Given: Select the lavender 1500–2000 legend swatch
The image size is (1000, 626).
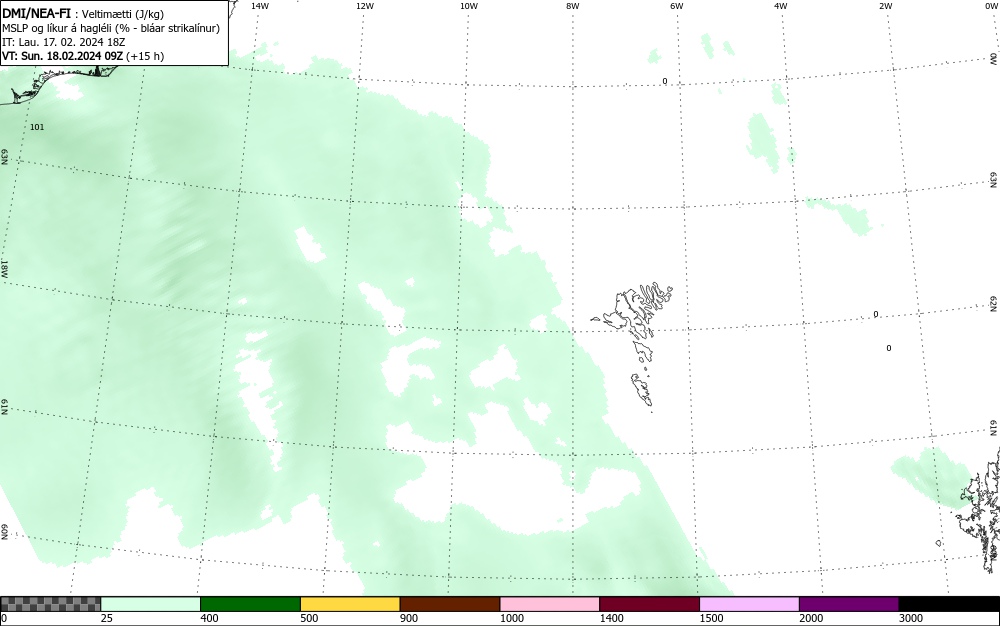Looking at the screenshot, I should pos(749,604).
